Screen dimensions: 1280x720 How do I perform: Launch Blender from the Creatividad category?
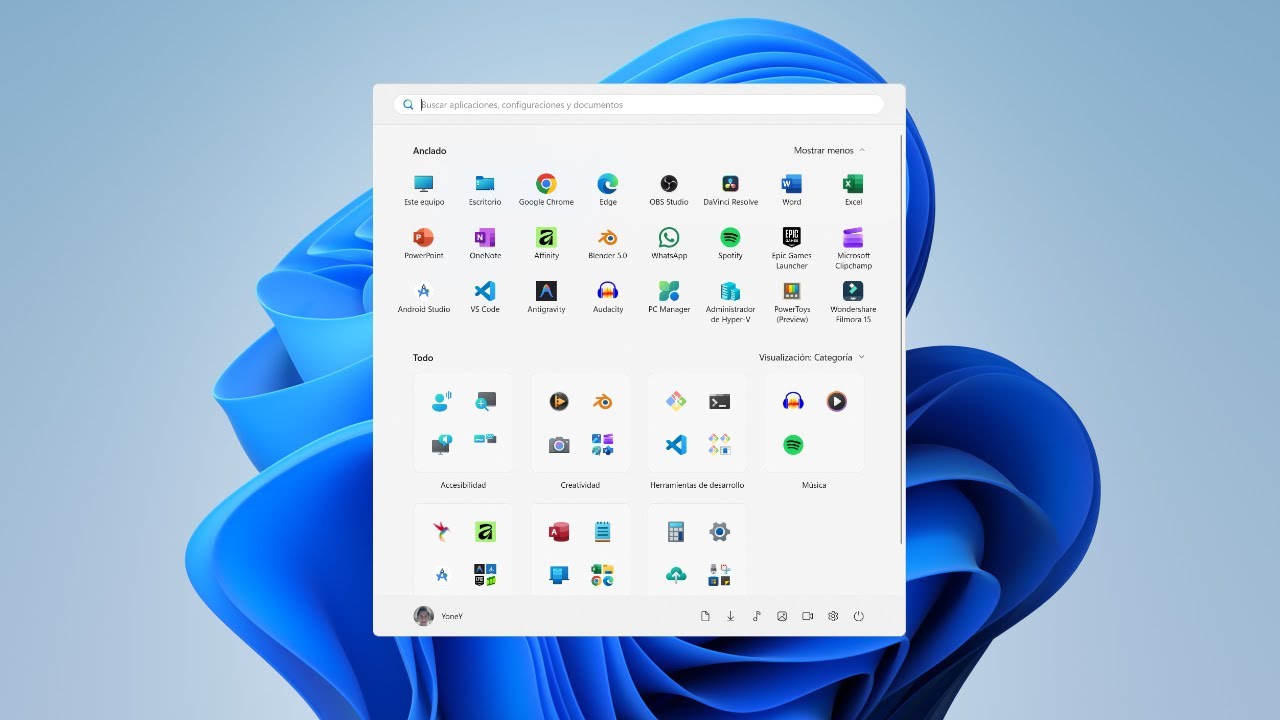tap(602, 401)
